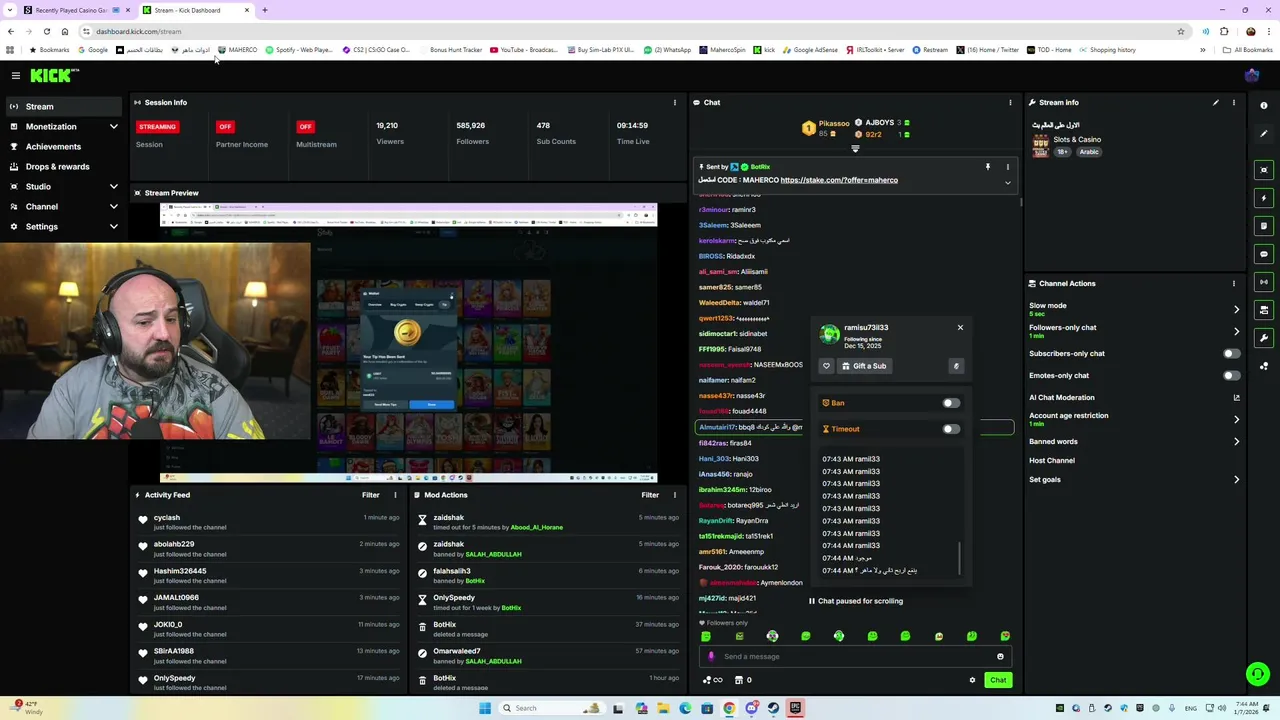The width and height of the screenshot is (1280, 720).
Task: Enable Emotes-only chat
Action: (1231, 375)
